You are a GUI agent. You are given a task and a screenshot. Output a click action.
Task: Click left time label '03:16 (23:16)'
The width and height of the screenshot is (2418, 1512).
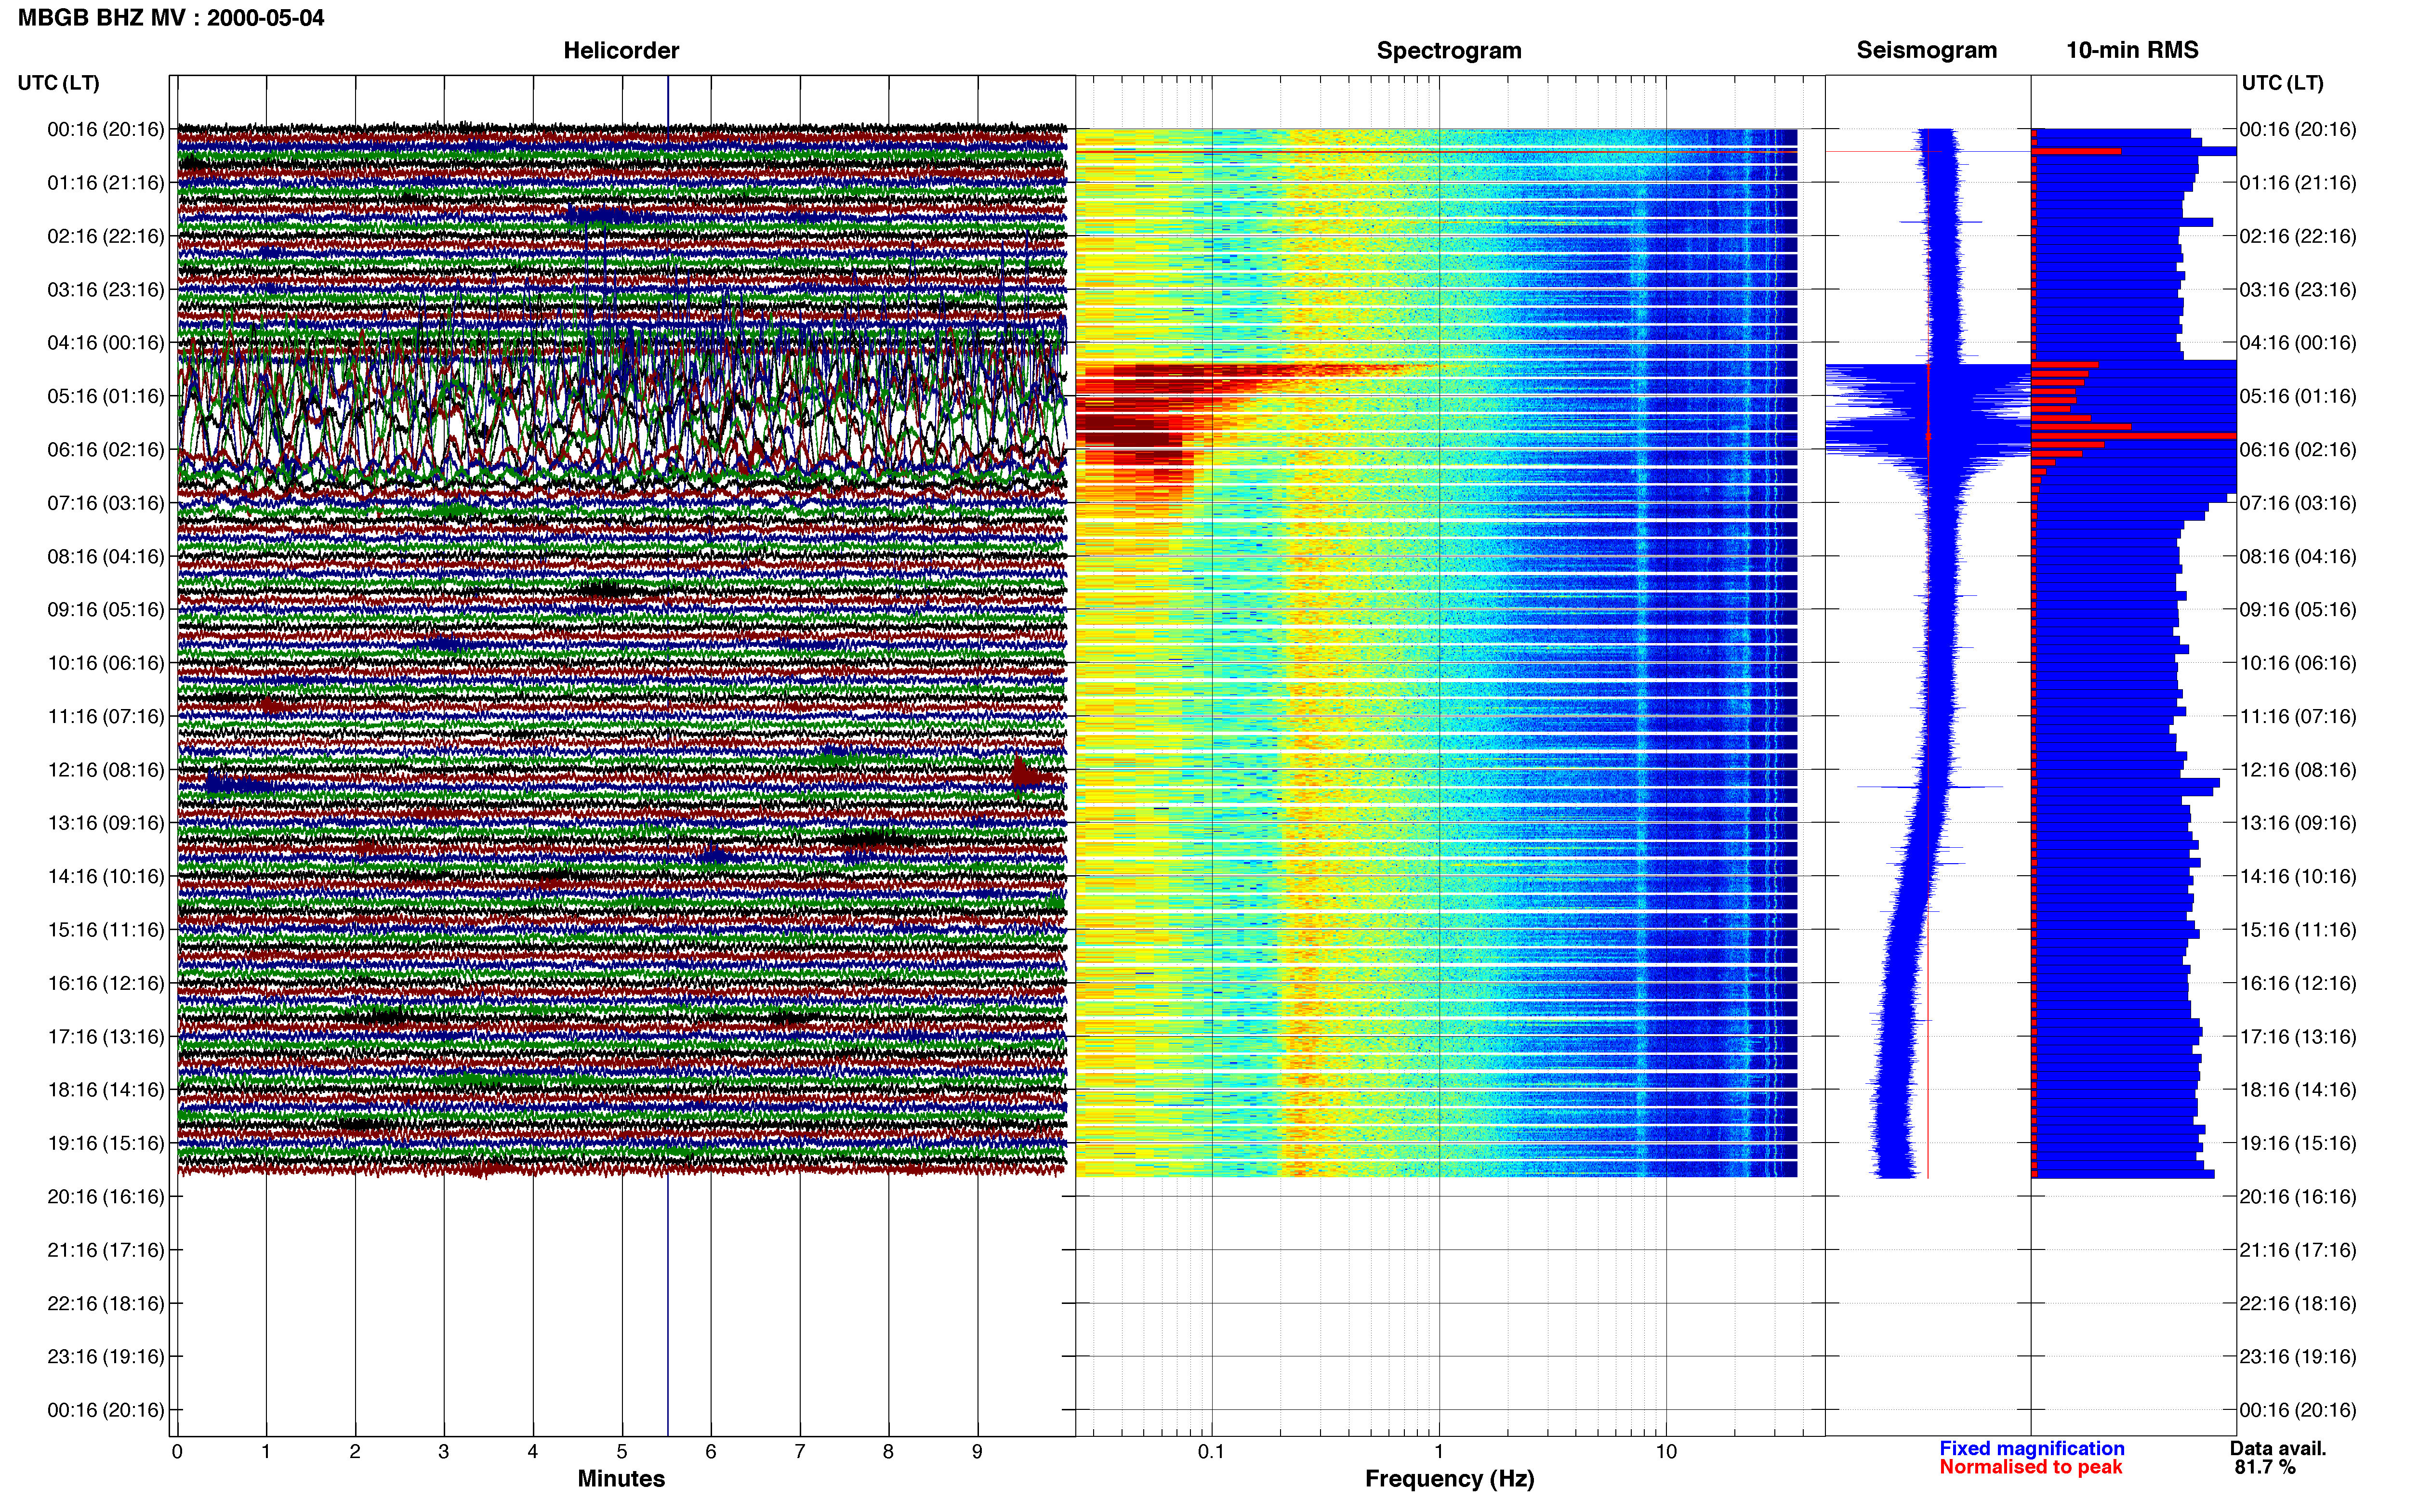click(105, 289)
